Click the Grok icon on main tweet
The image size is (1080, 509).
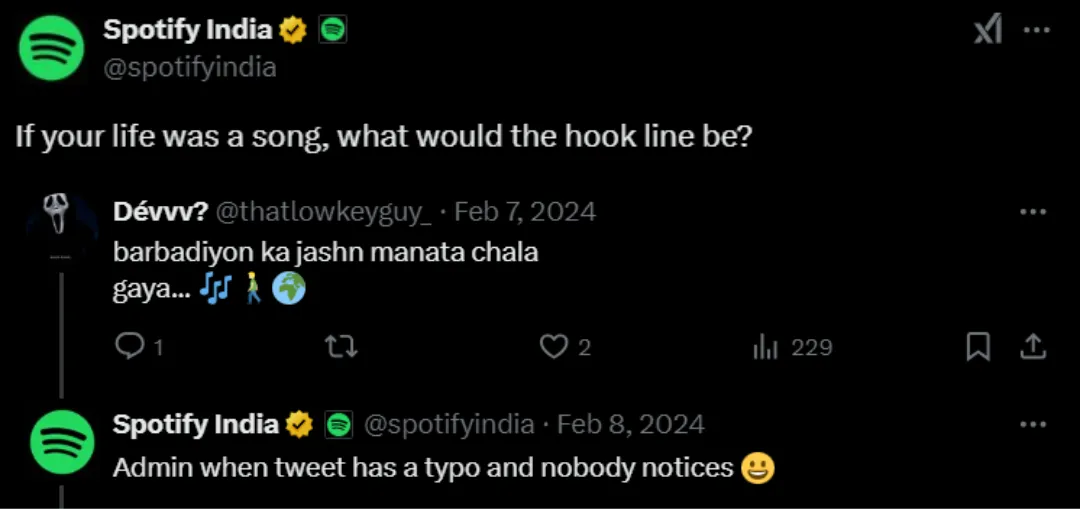point(988,31)
